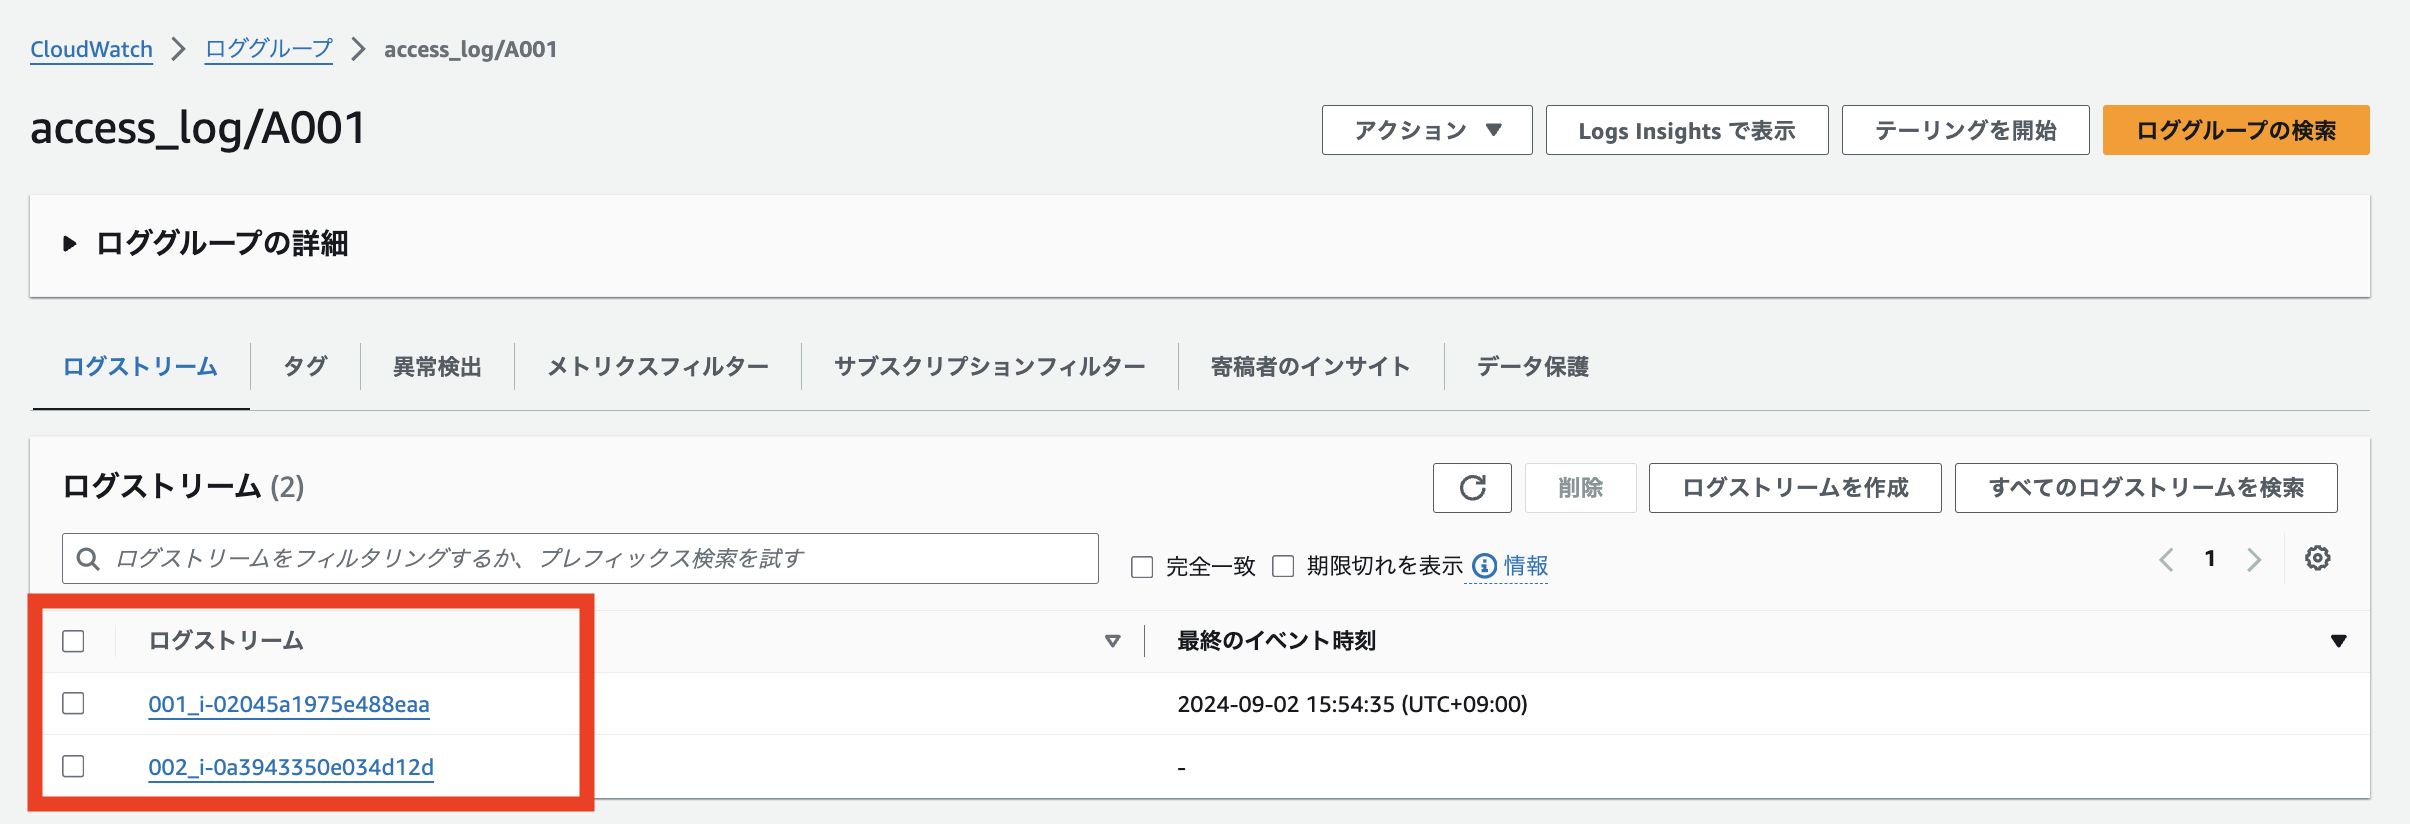Toggle 完全一致 checkbox
2410x824 pixels.
pyautogui.click(x=1142, y=567)
